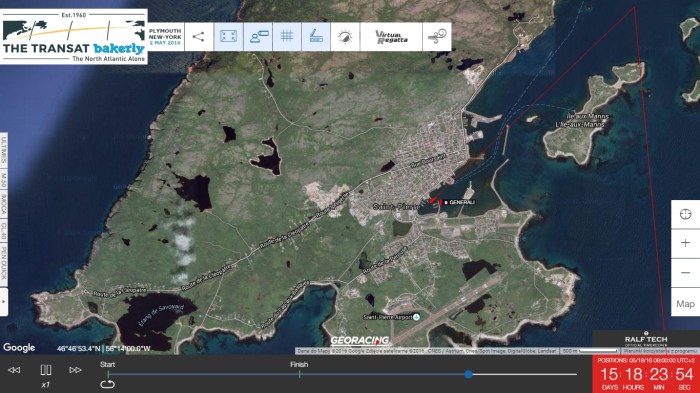Image resolution: width=700 pixels, height=393 pixels.
Task: Toggle the map grid overlay icon
Action: tap(287, 36)
